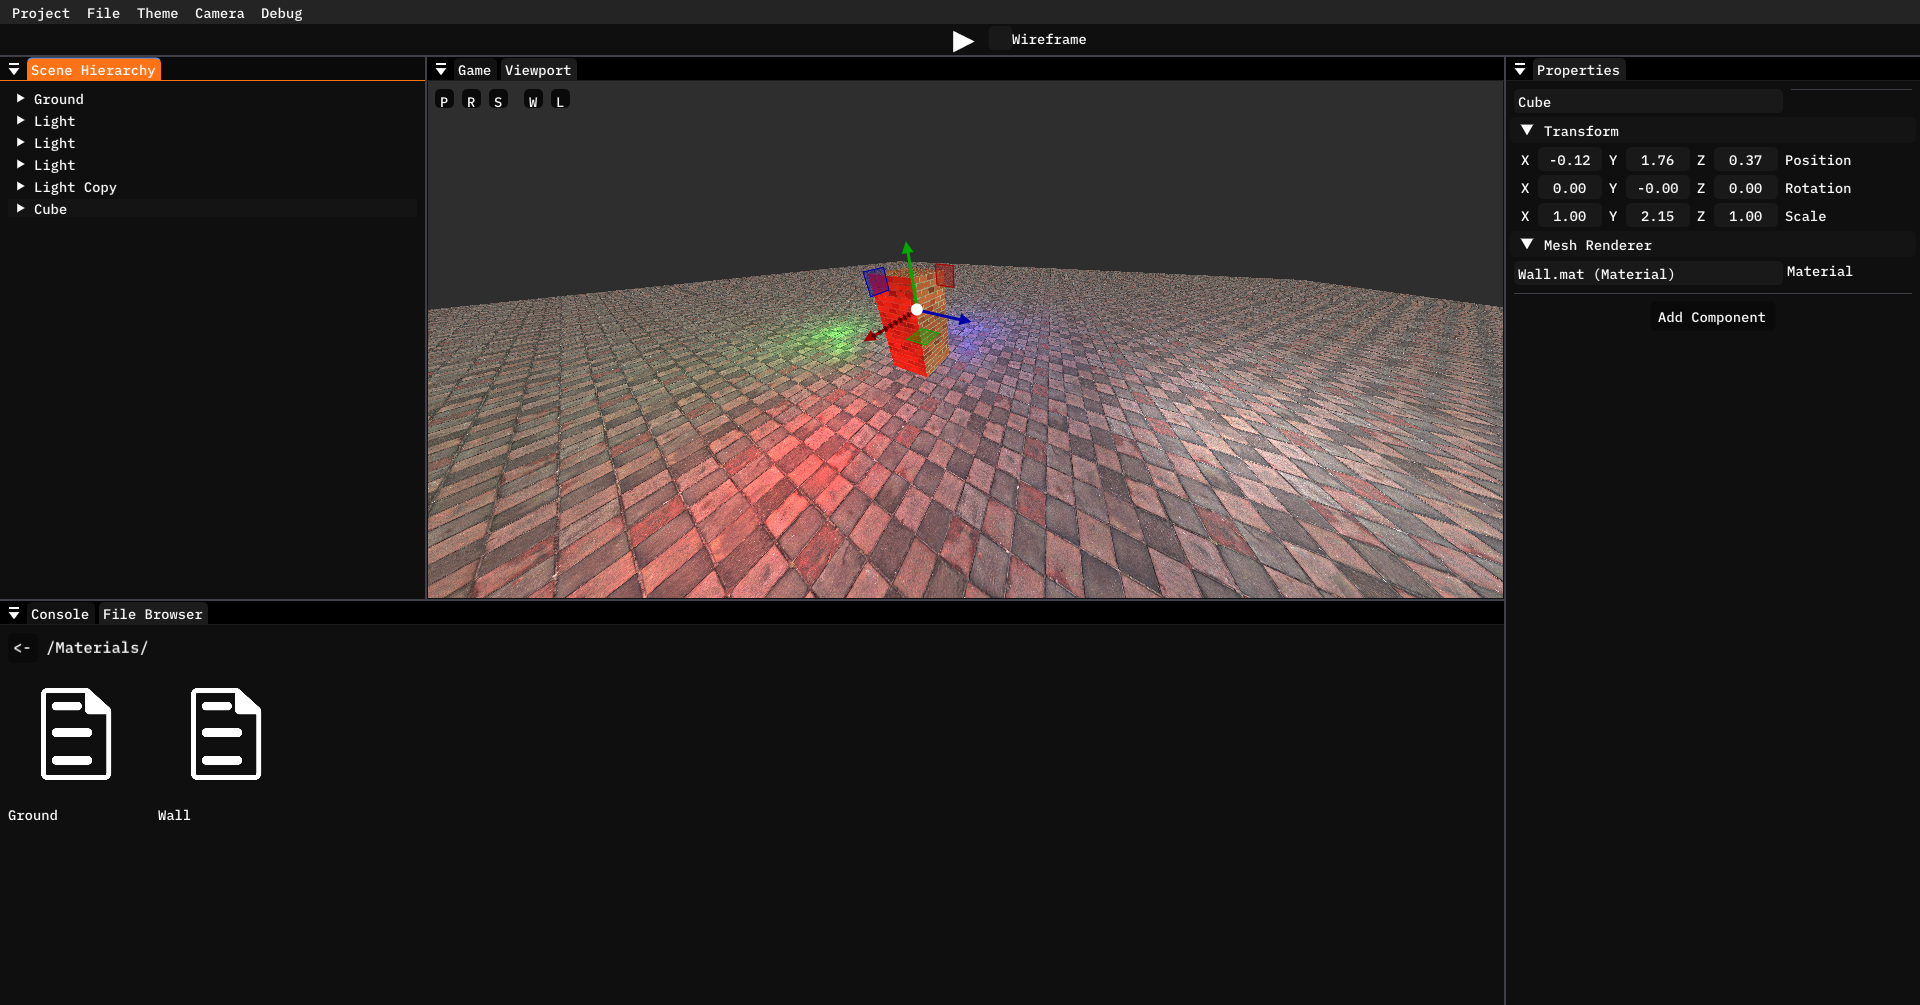Collapse the Mesh Renderer component section
The image size is (1920, 1005).
tap(1527, 245)
